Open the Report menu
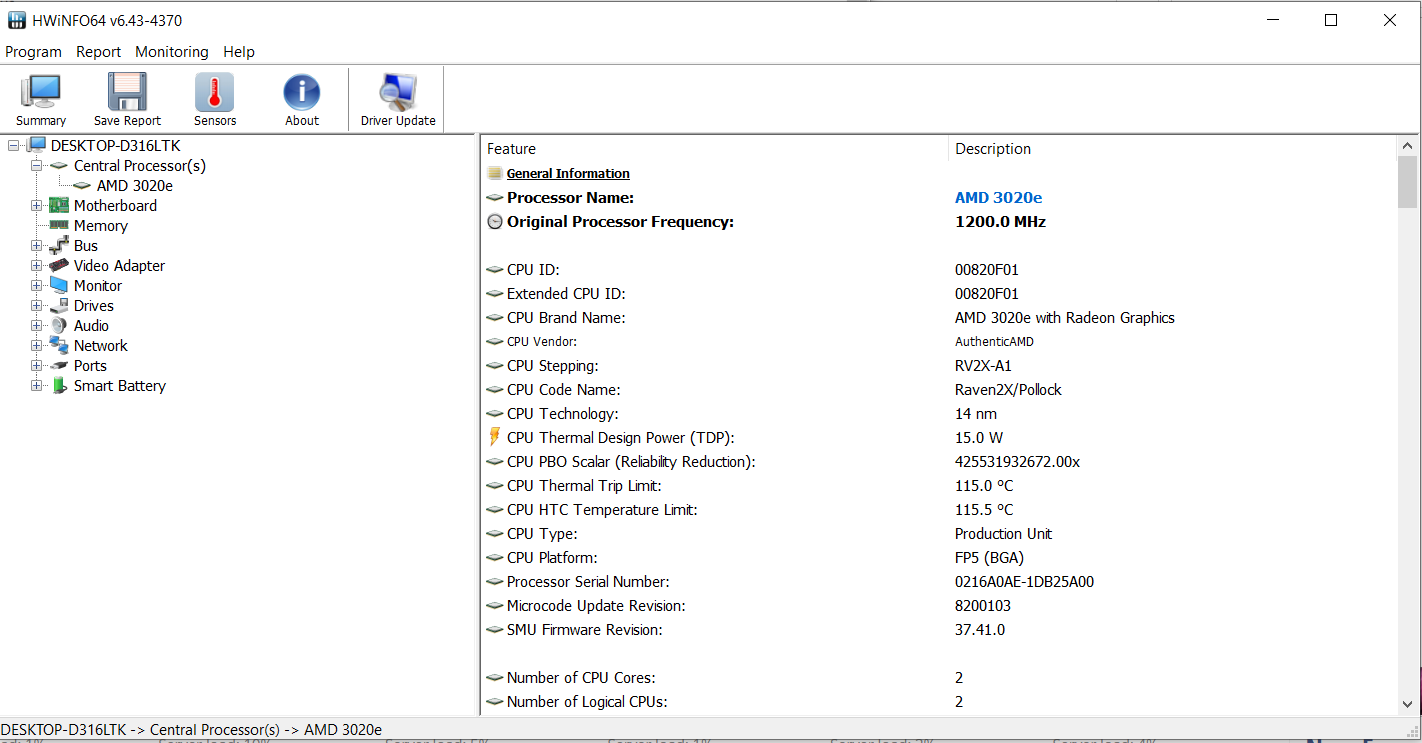Image resolution: width=1422 pixels, height=743 pixels. click(99, 52)
